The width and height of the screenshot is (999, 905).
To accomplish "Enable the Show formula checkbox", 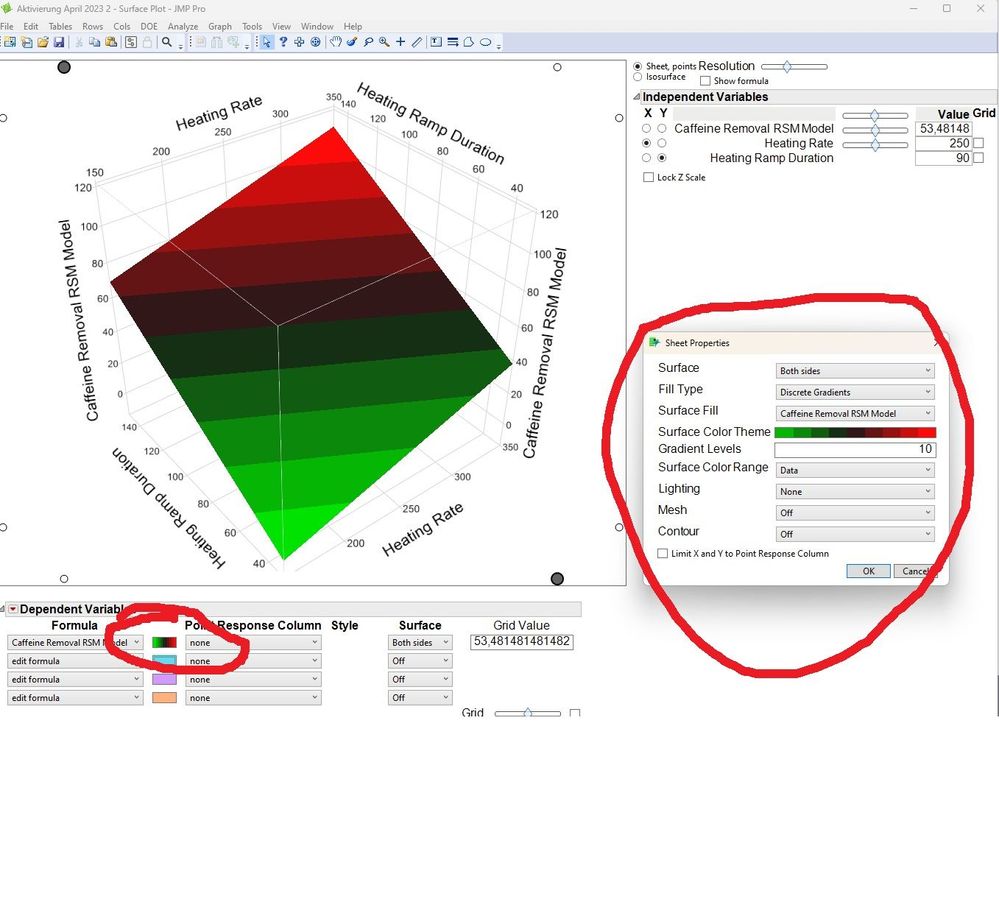I will coord(705,81).
